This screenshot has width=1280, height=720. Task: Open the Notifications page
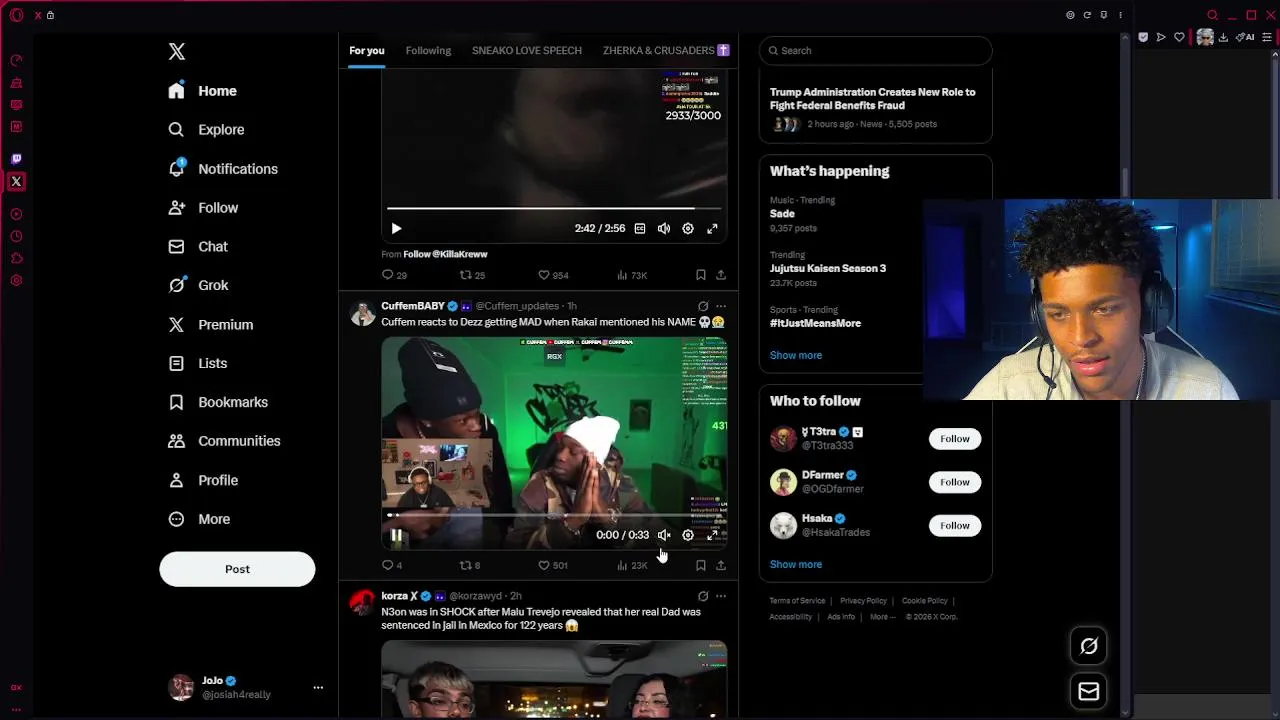[x=223, y=169]
